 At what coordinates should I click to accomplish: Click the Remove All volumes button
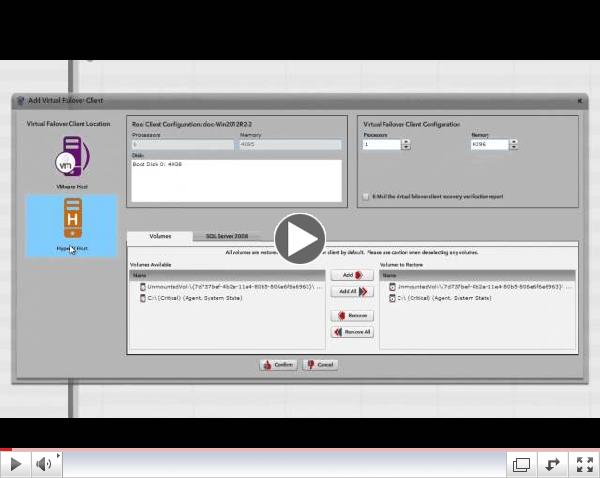click(x=352, y=332)
